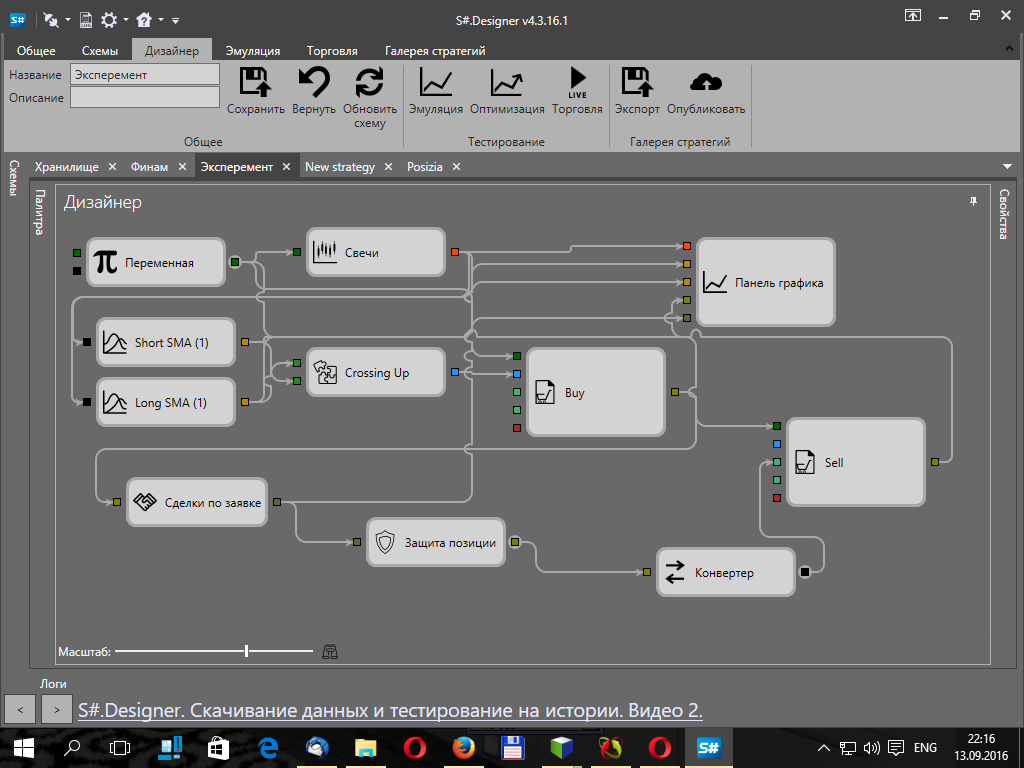The image size is (1024, 768).
Task: Click the Обновить схему refresh icon
Action: coord(370,83)
